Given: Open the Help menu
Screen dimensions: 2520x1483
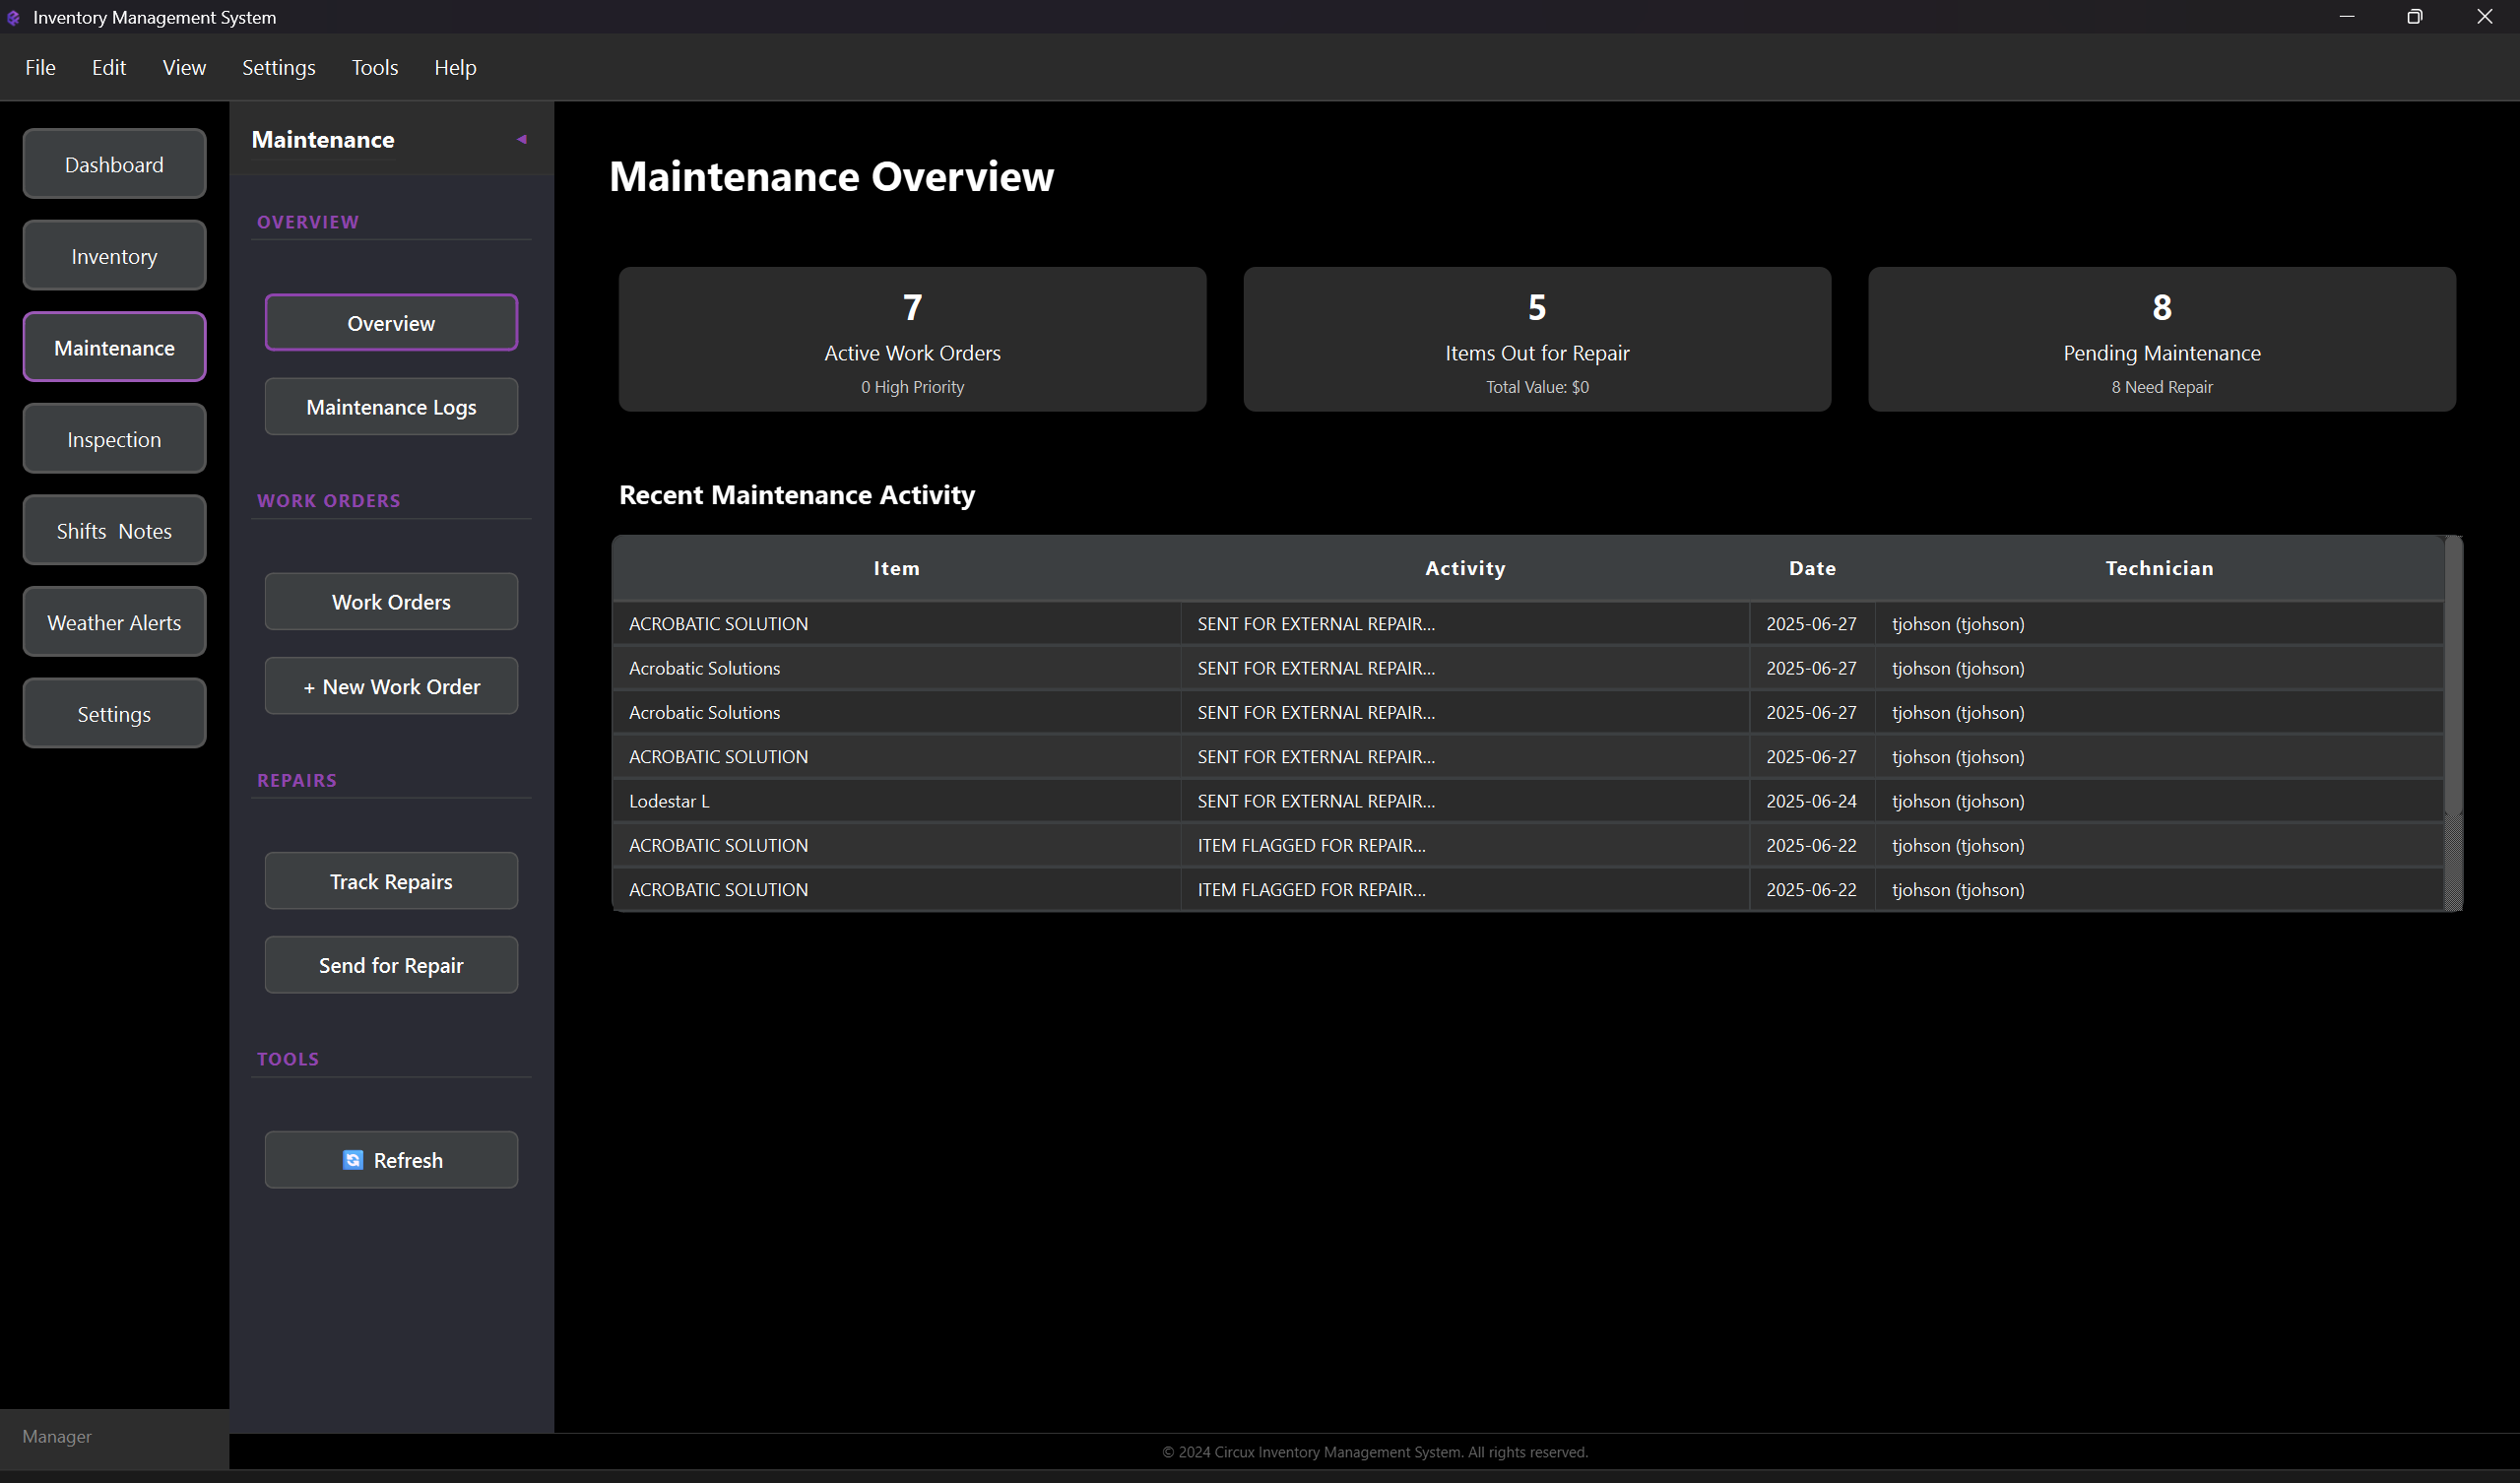Looking at the screenshot, I should pyautogui.click(x=454, y=67).
